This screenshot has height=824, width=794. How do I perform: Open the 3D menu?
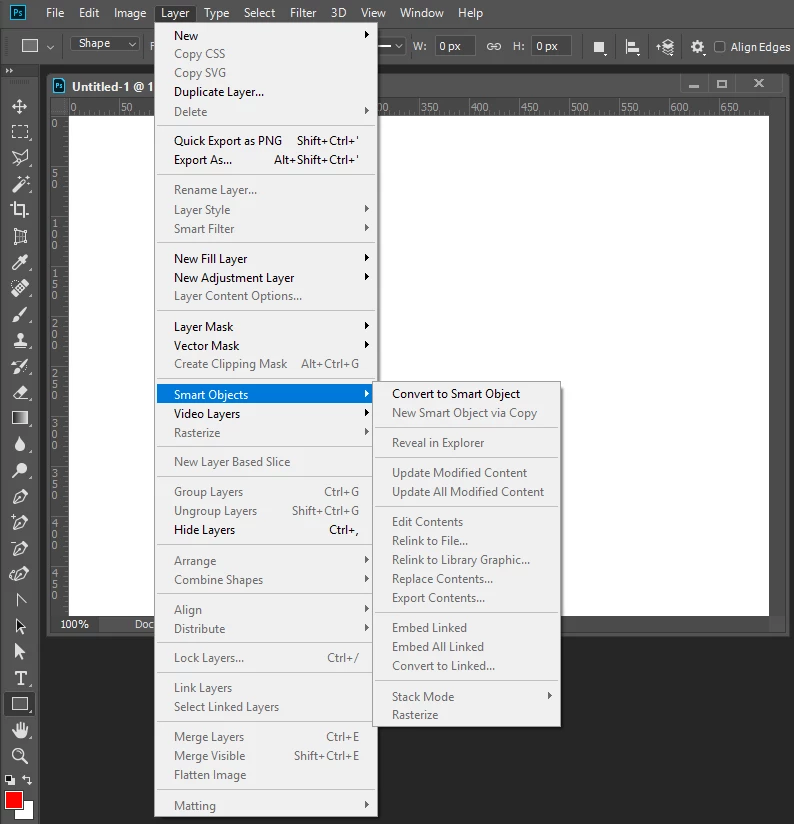(x=338, y=13)
